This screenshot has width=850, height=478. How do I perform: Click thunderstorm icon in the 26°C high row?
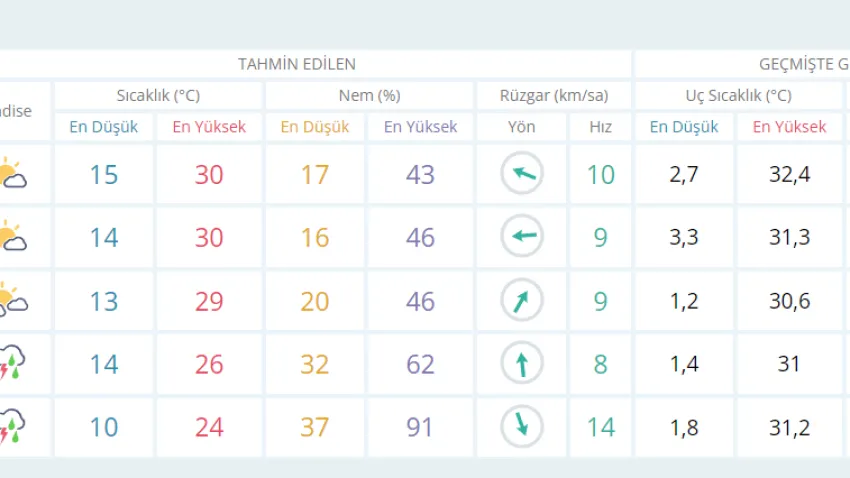click(x=12, y=363)
